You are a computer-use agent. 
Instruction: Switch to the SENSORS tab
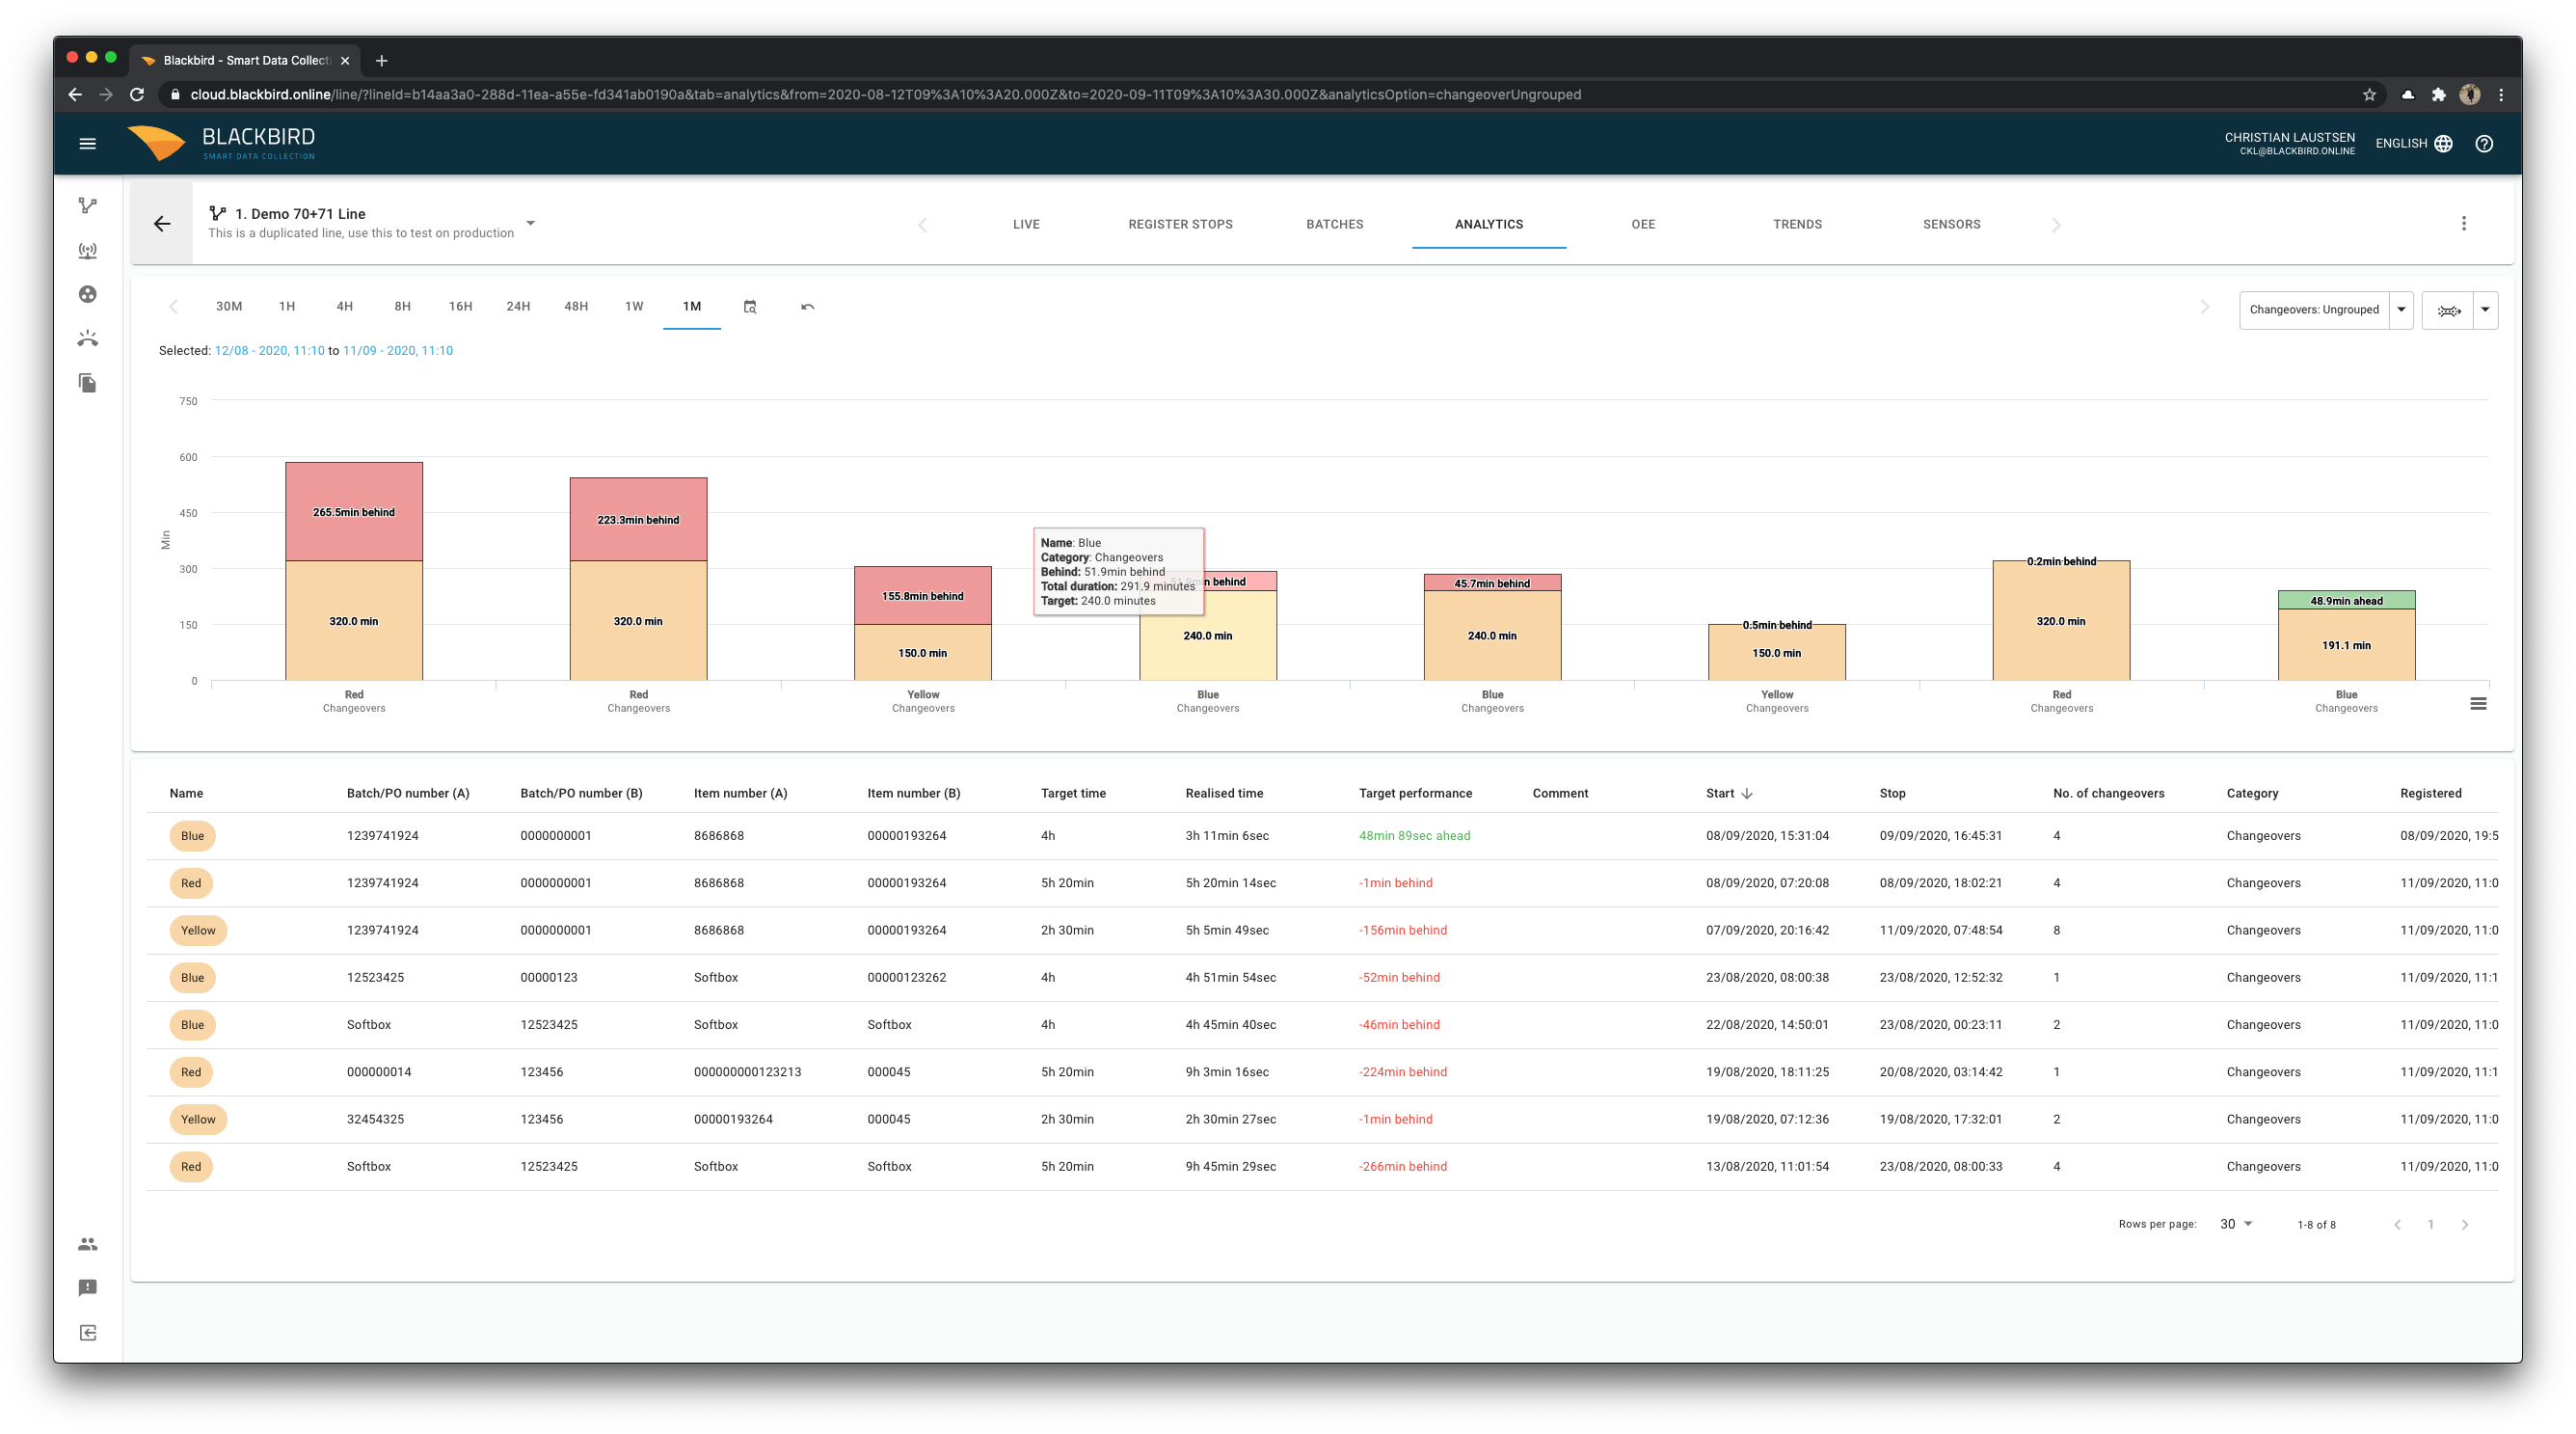point(1951,225)
